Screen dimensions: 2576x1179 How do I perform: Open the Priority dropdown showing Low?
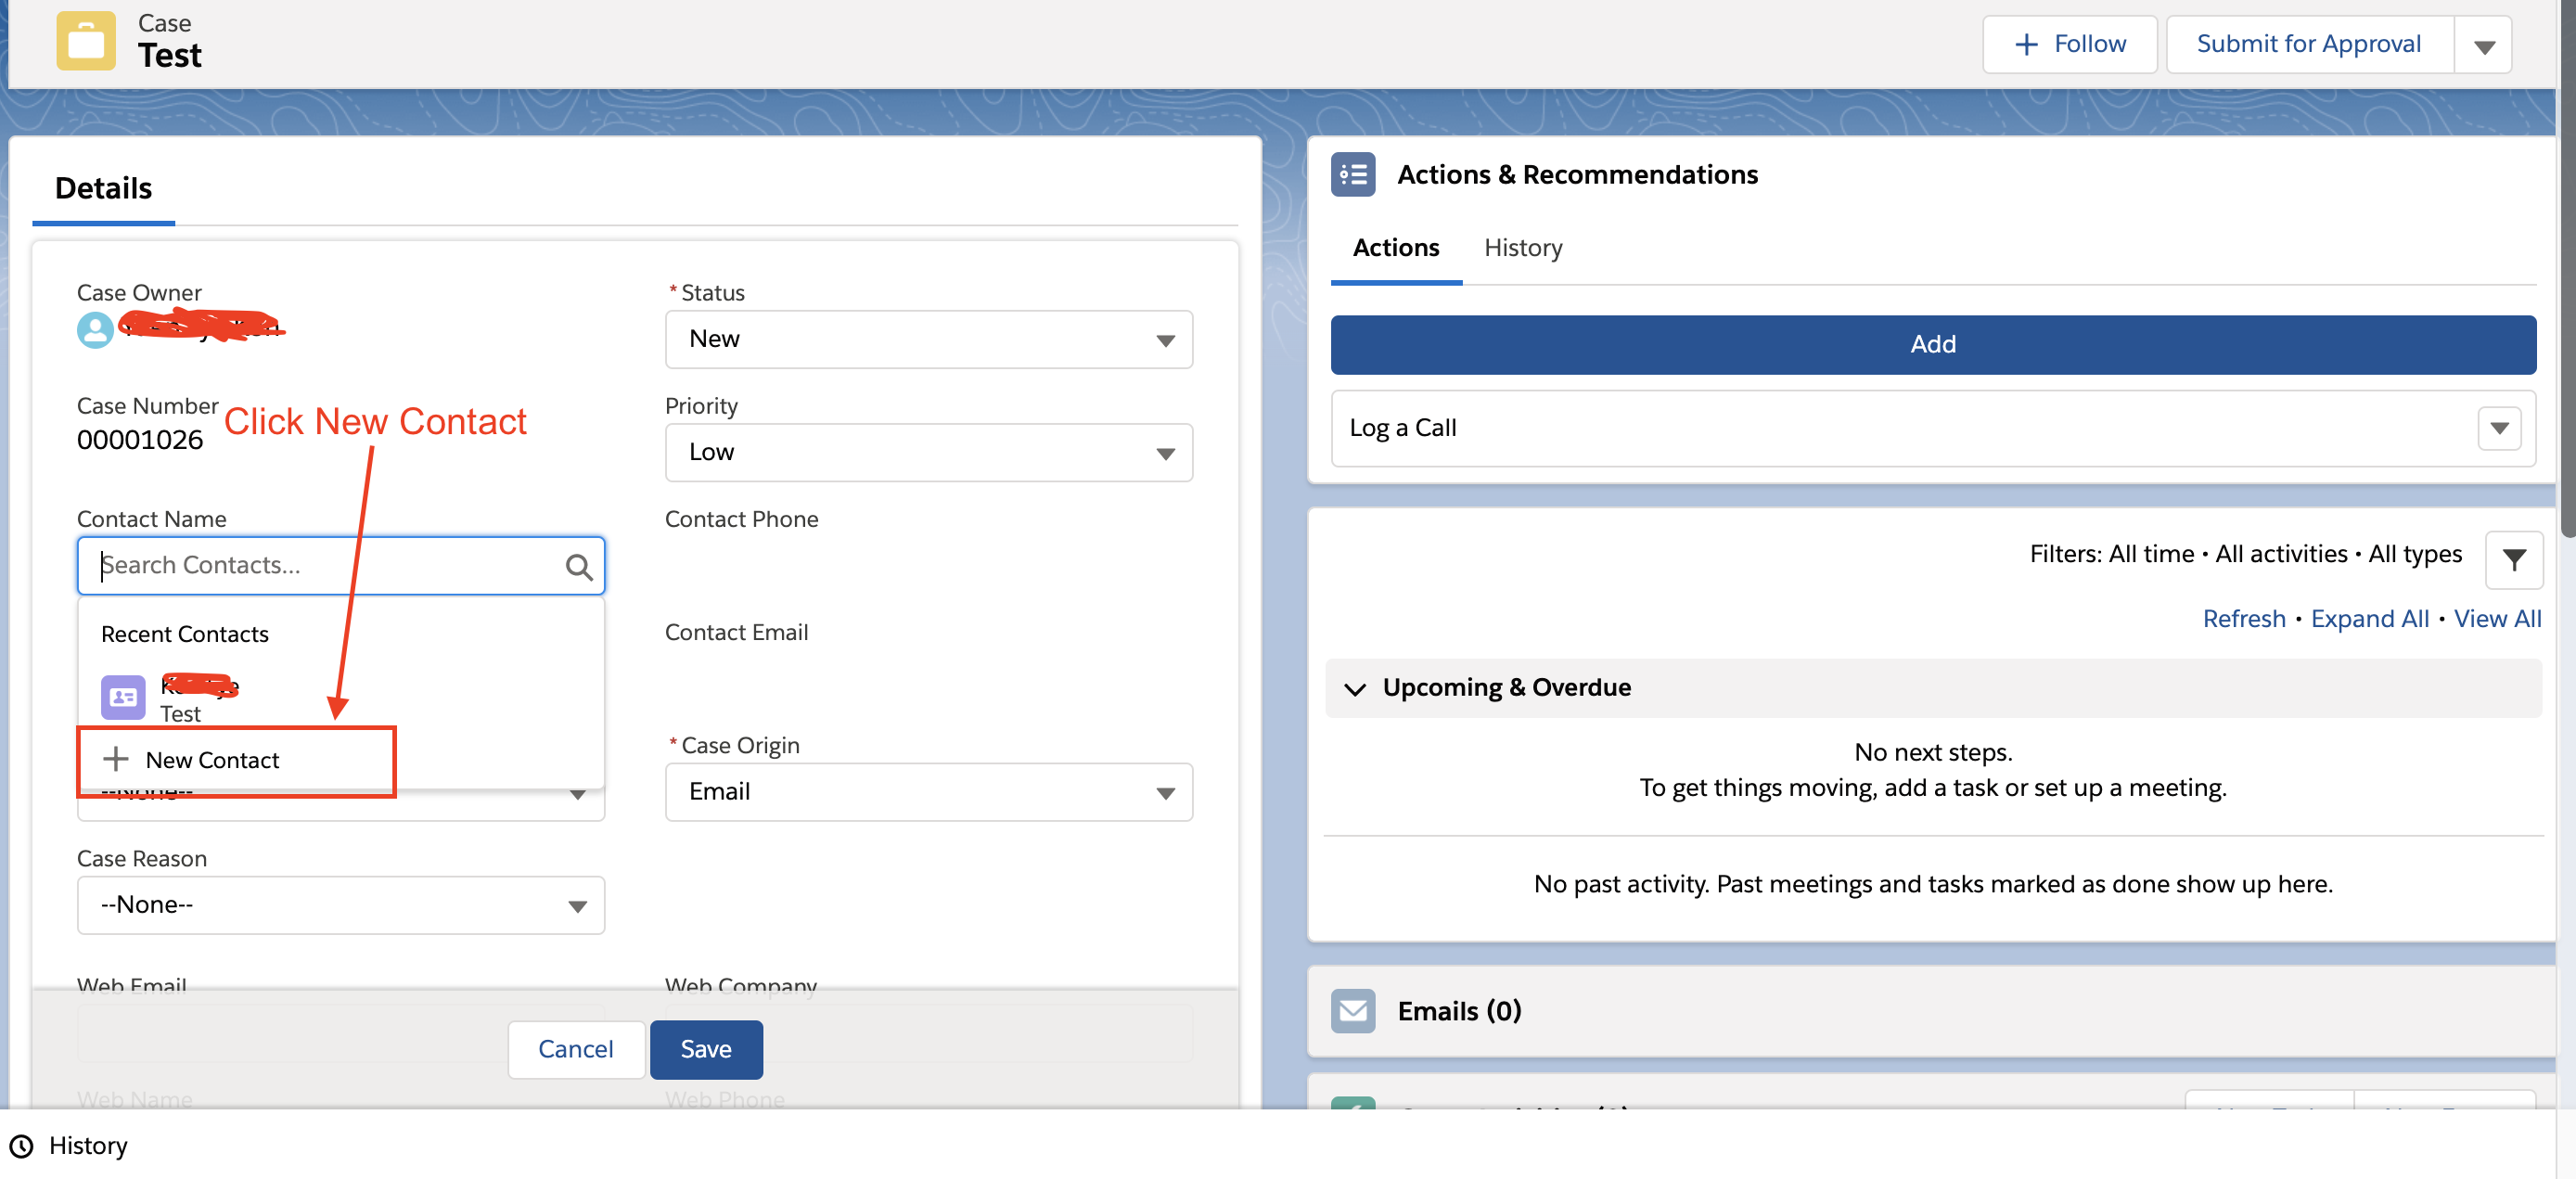(x=927, y=453)
